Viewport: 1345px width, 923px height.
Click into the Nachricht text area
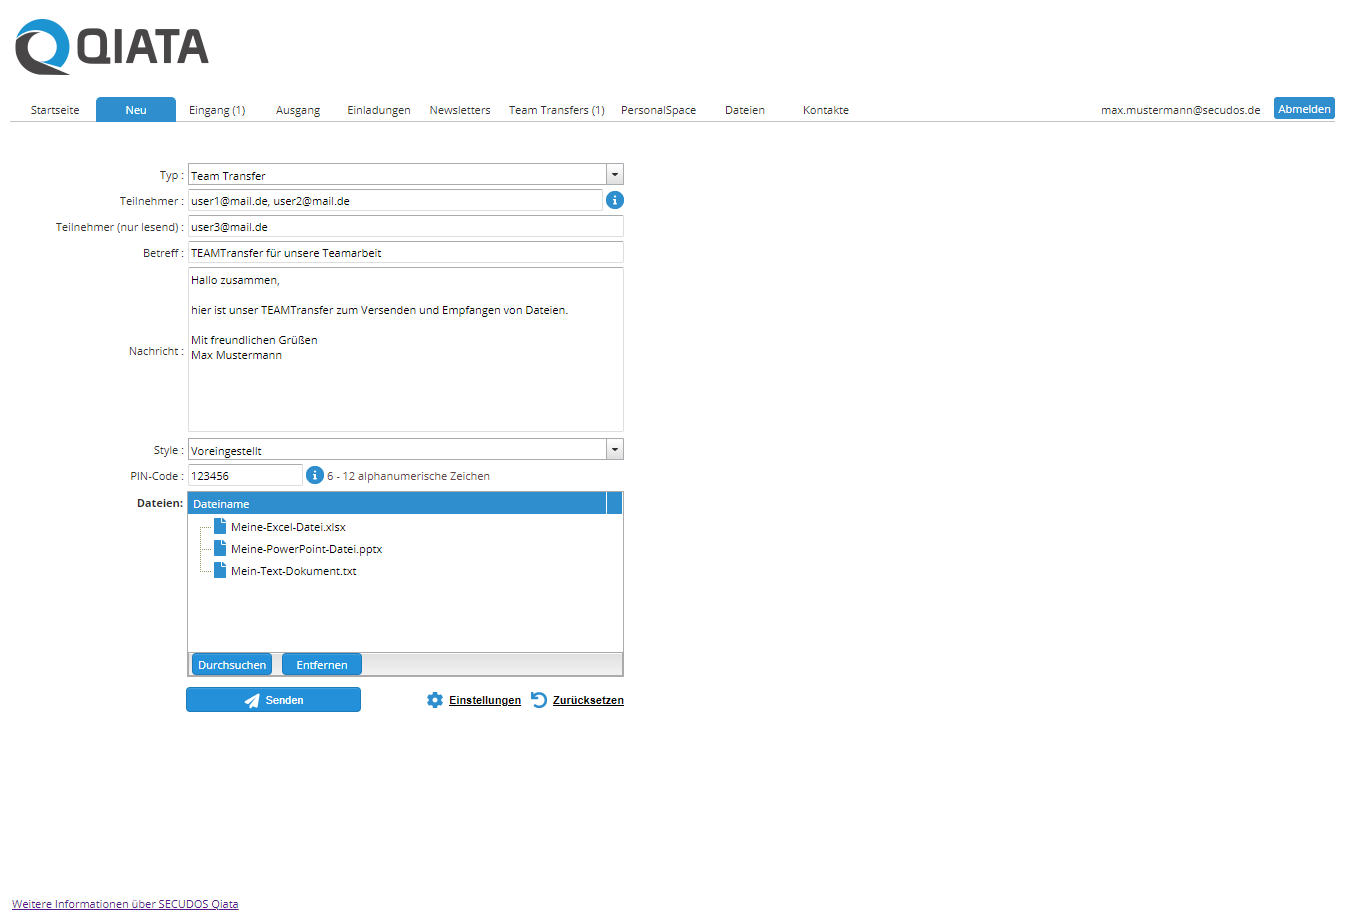coord(405,390)
